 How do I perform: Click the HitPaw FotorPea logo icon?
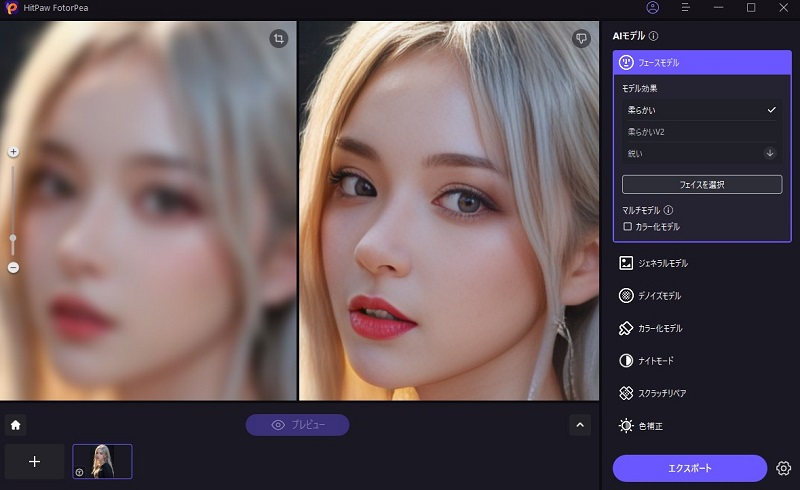click(11, 8)
